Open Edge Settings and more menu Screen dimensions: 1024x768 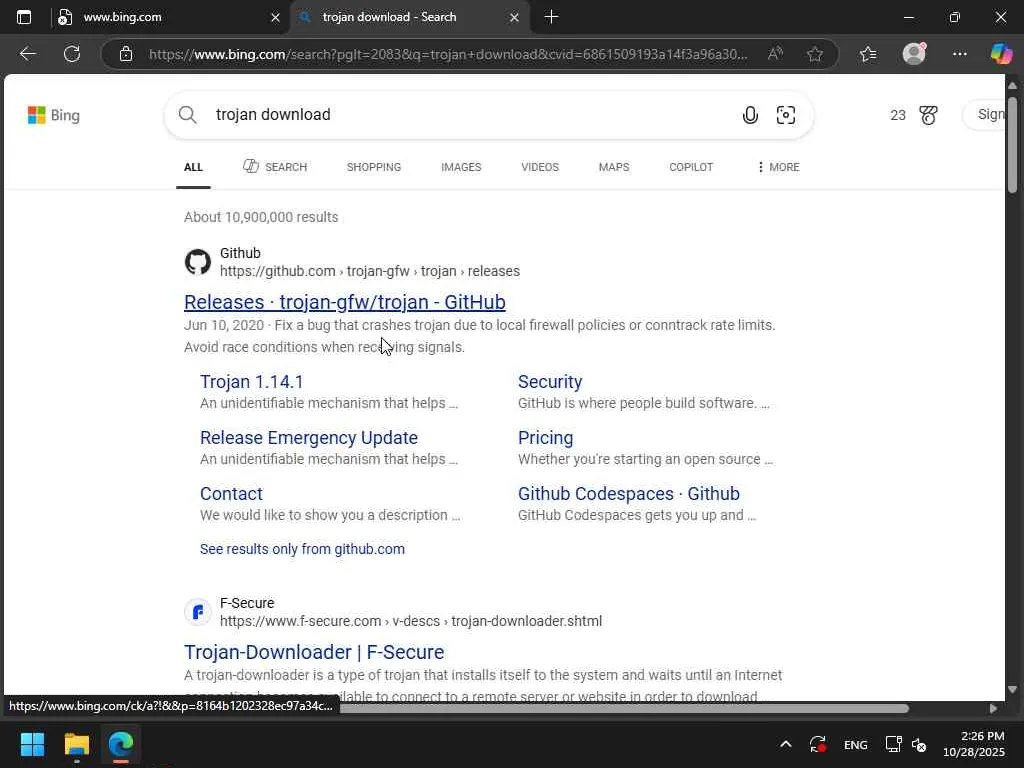tap(959, 54)
